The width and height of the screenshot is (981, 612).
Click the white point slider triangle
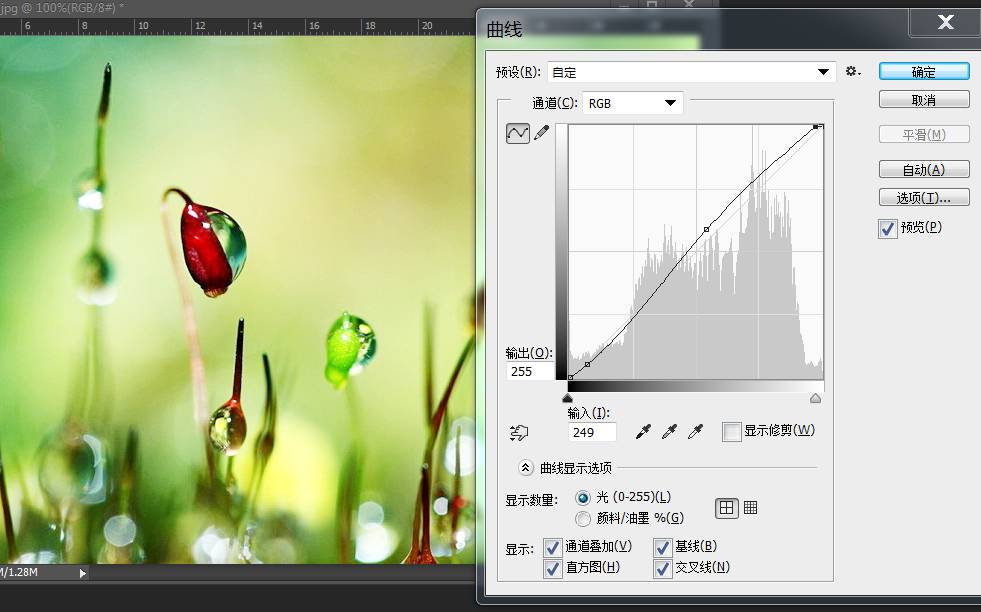pos(815,398)
